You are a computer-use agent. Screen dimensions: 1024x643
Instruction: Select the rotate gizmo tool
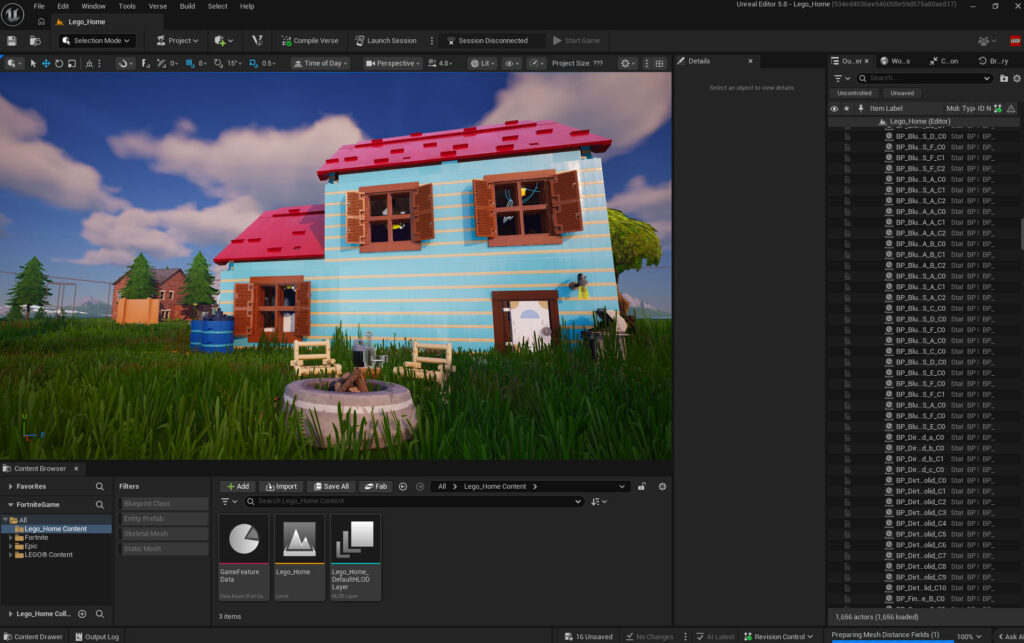coord(59,63)
